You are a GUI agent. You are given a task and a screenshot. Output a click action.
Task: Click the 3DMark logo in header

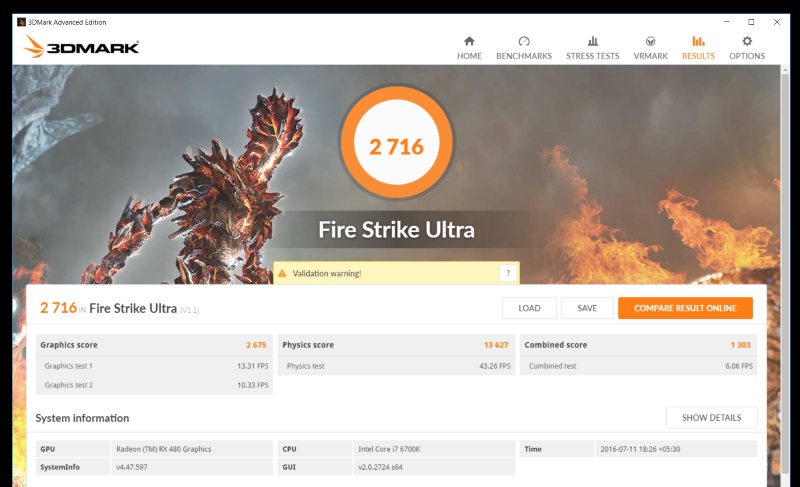tap(81, 46)
